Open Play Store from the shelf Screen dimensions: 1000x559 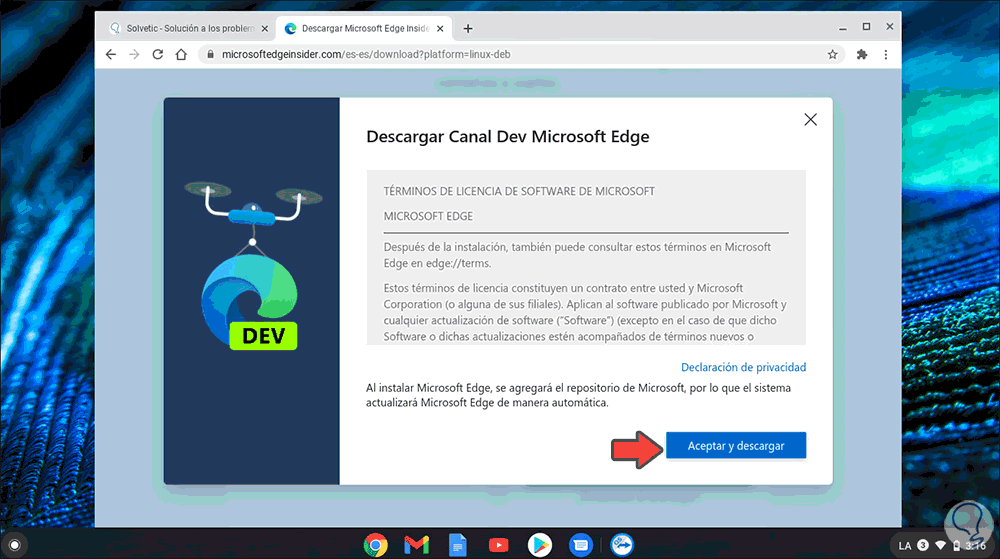point(540,545)
